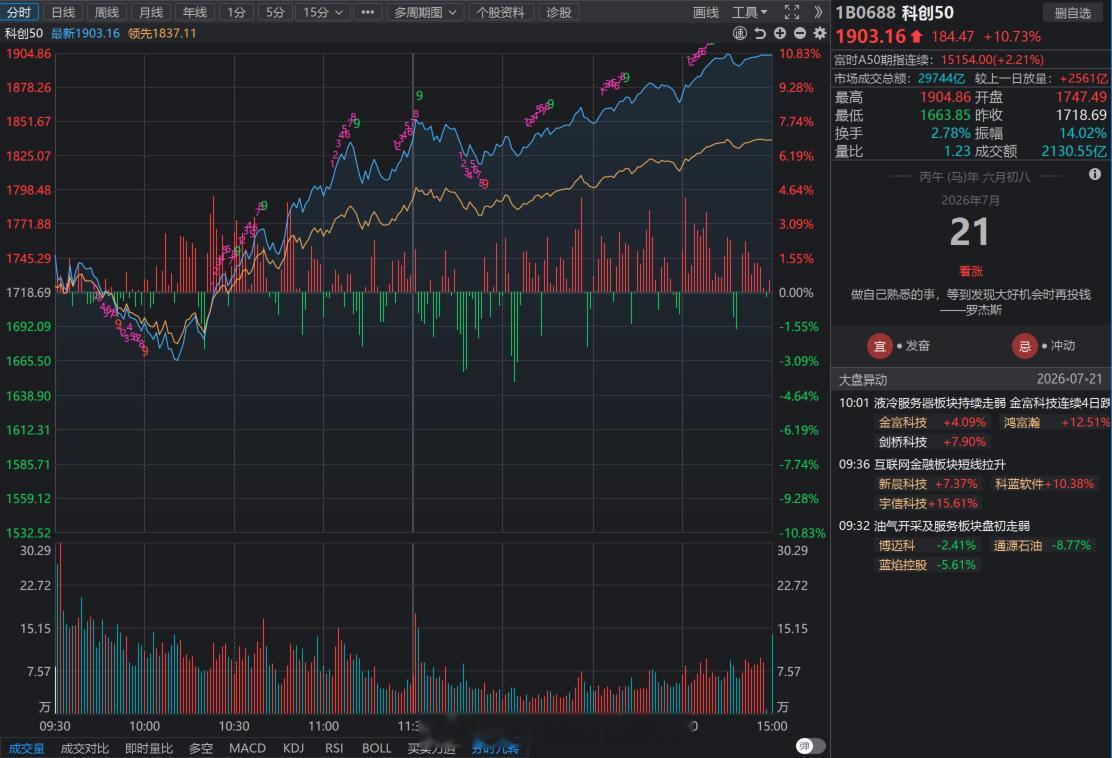Click the red 宜 circle icon
Viewport: 1112px width, 758px height.
(879, 346)
